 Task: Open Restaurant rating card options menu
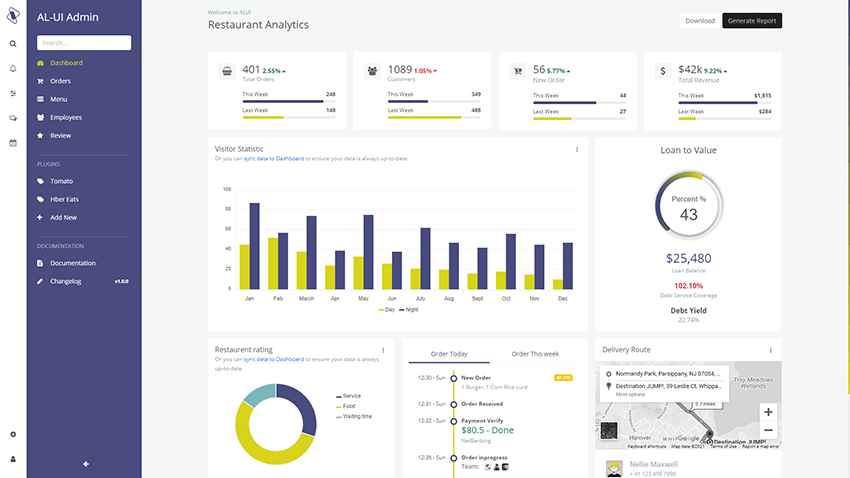(383, 351)
